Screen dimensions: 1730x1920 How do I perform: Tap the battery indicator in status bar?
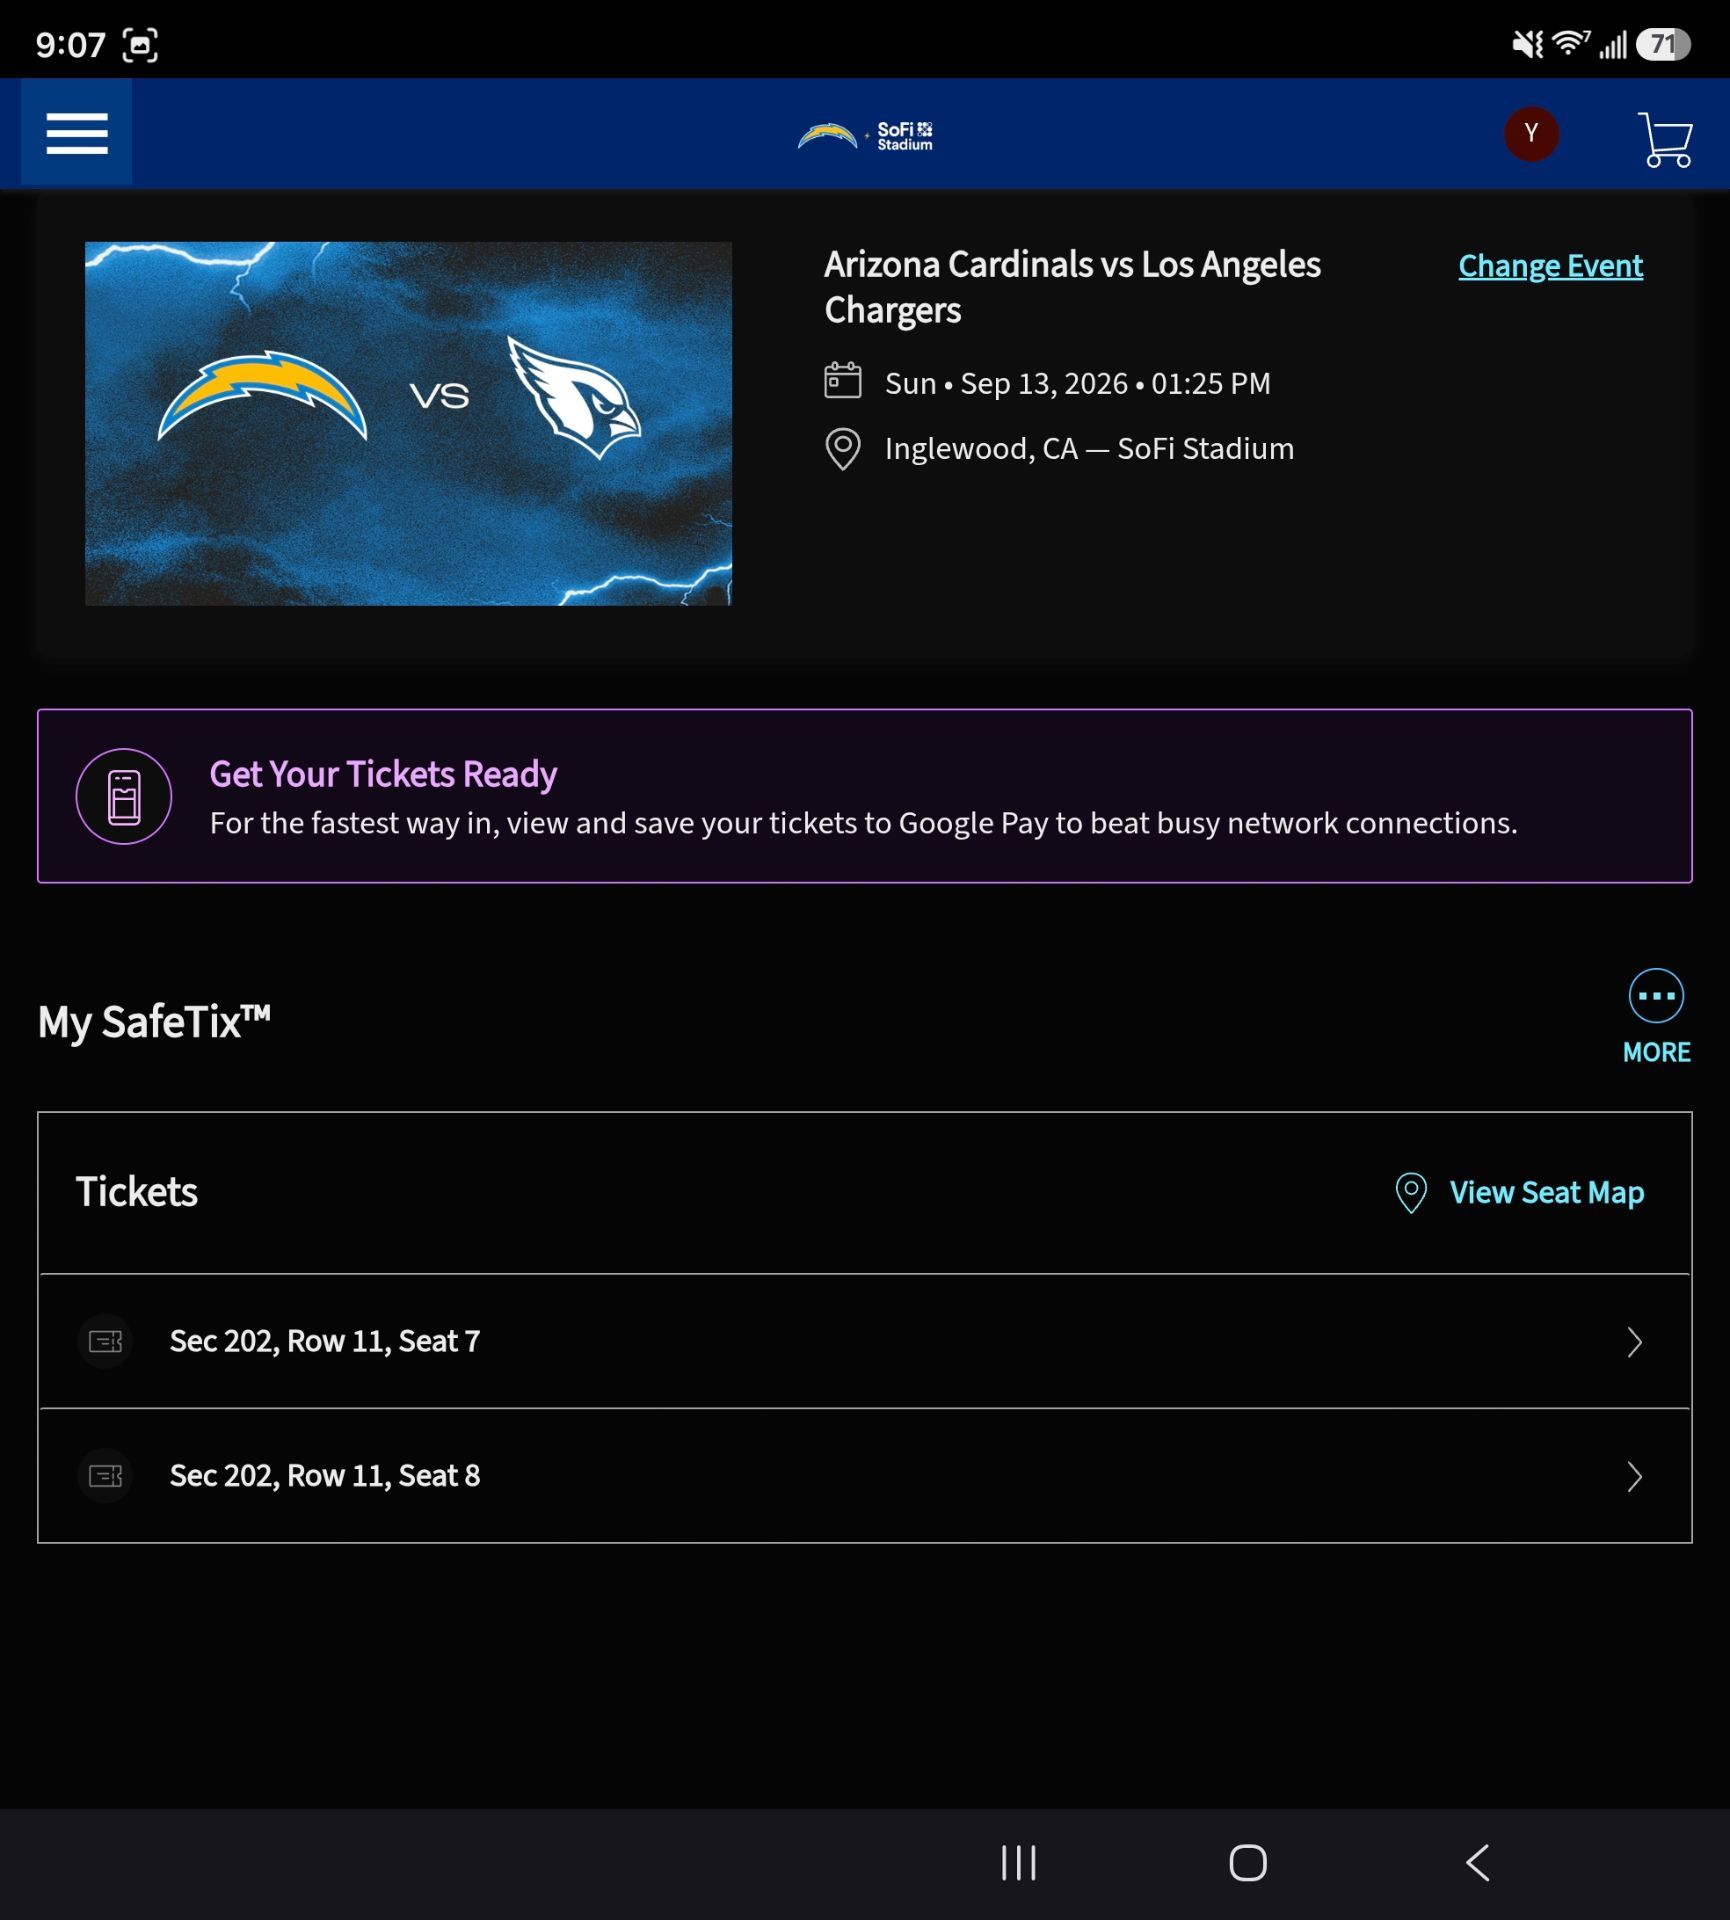point(1663,44)
